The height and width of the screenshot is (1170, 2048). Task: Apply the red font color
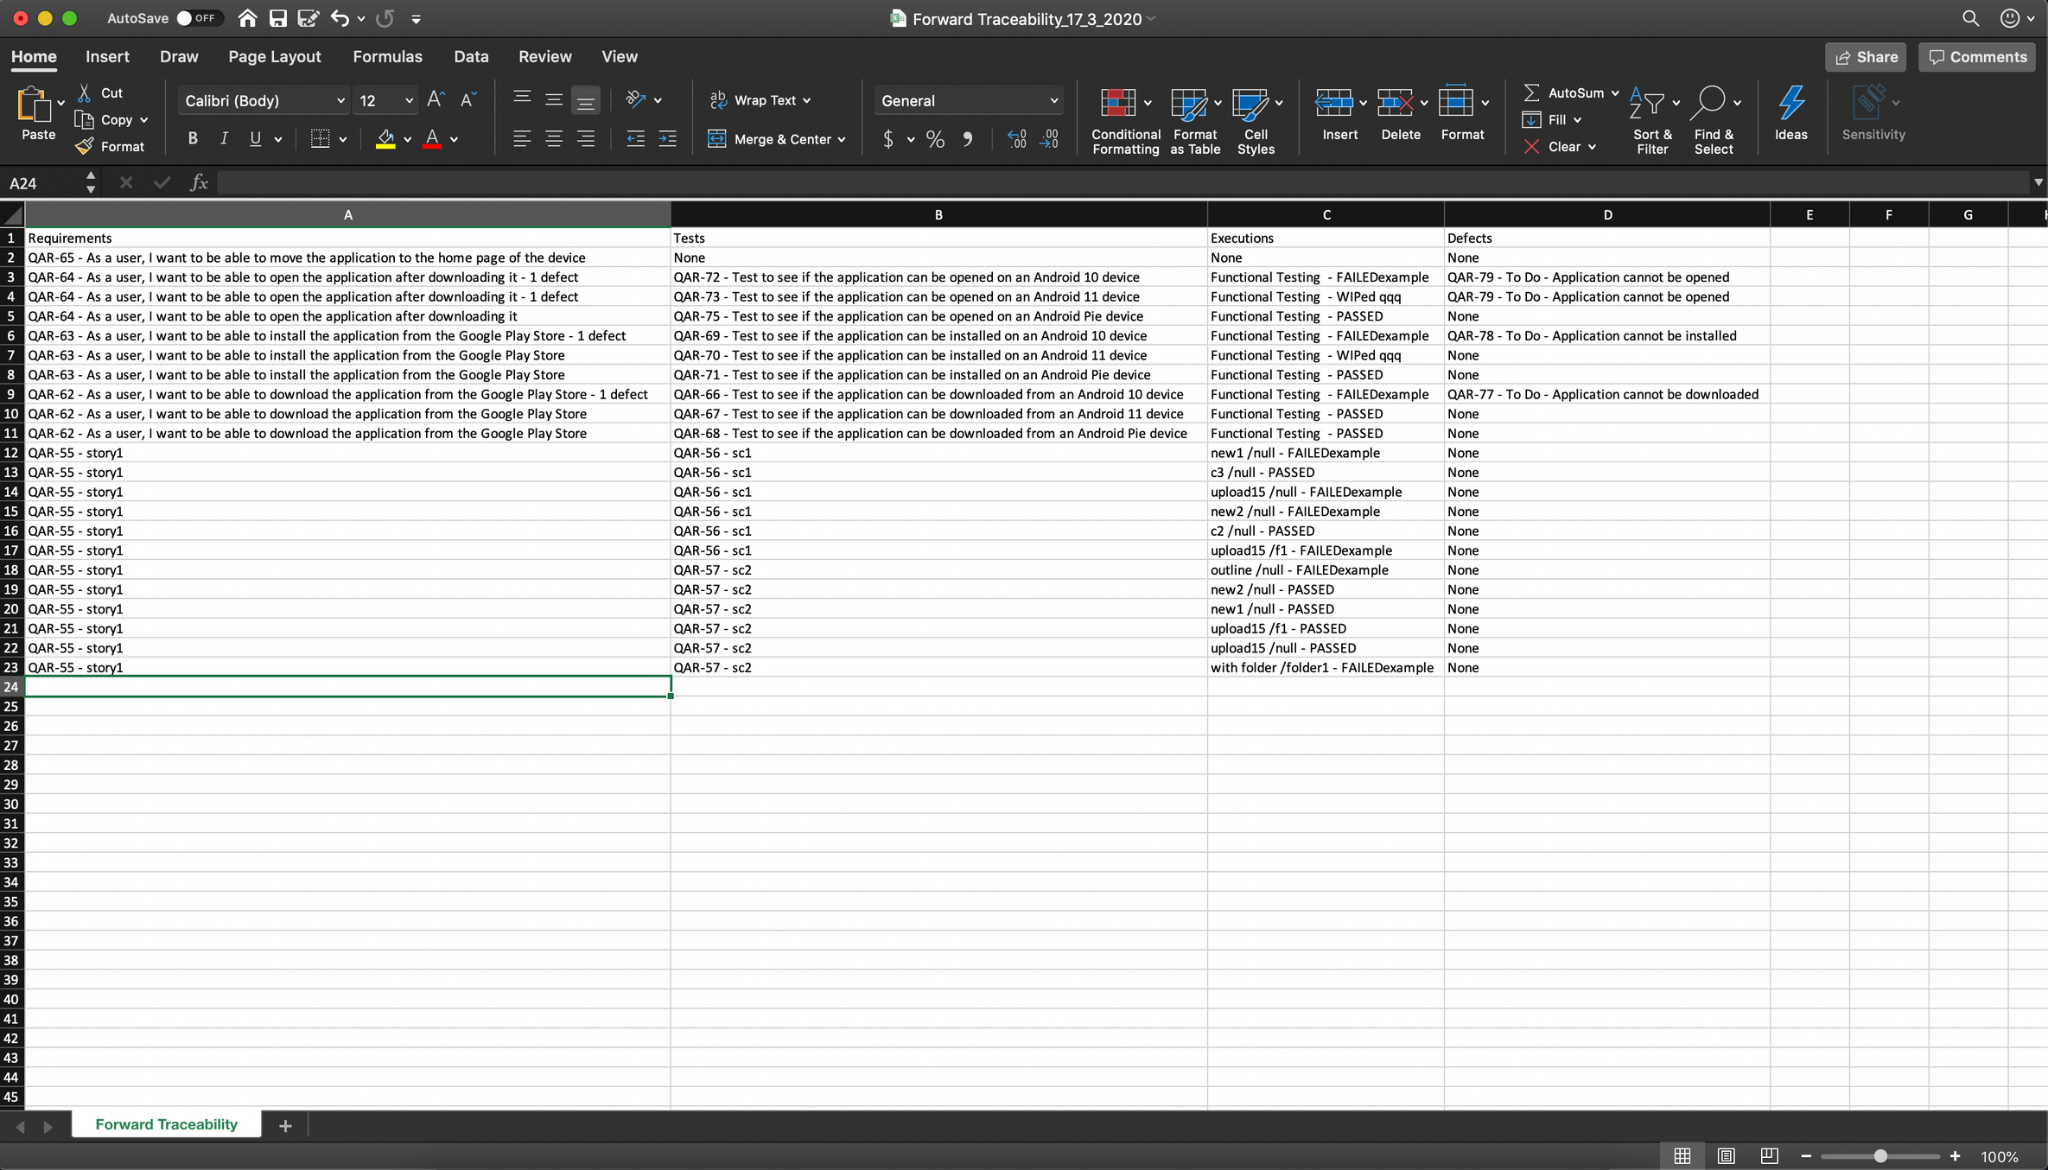coord(432,139)
